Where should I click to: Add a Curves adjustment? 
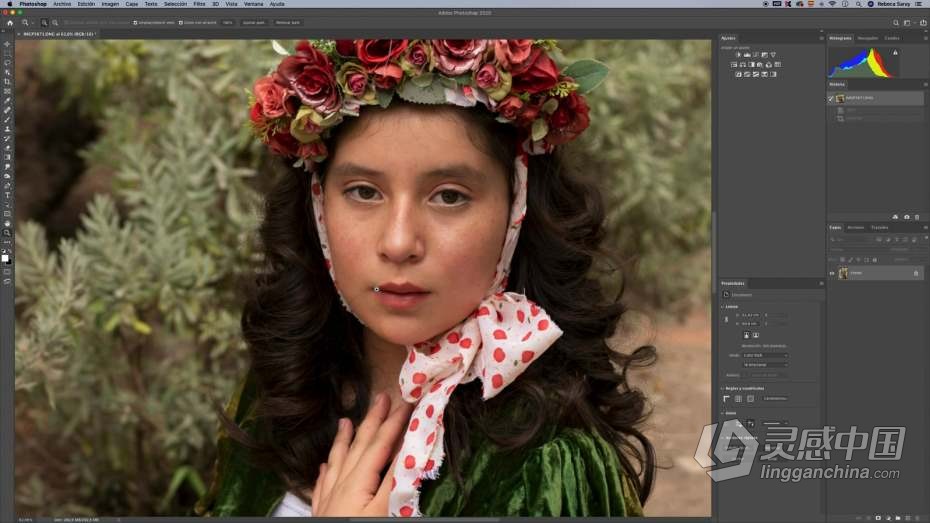[756, 55]
